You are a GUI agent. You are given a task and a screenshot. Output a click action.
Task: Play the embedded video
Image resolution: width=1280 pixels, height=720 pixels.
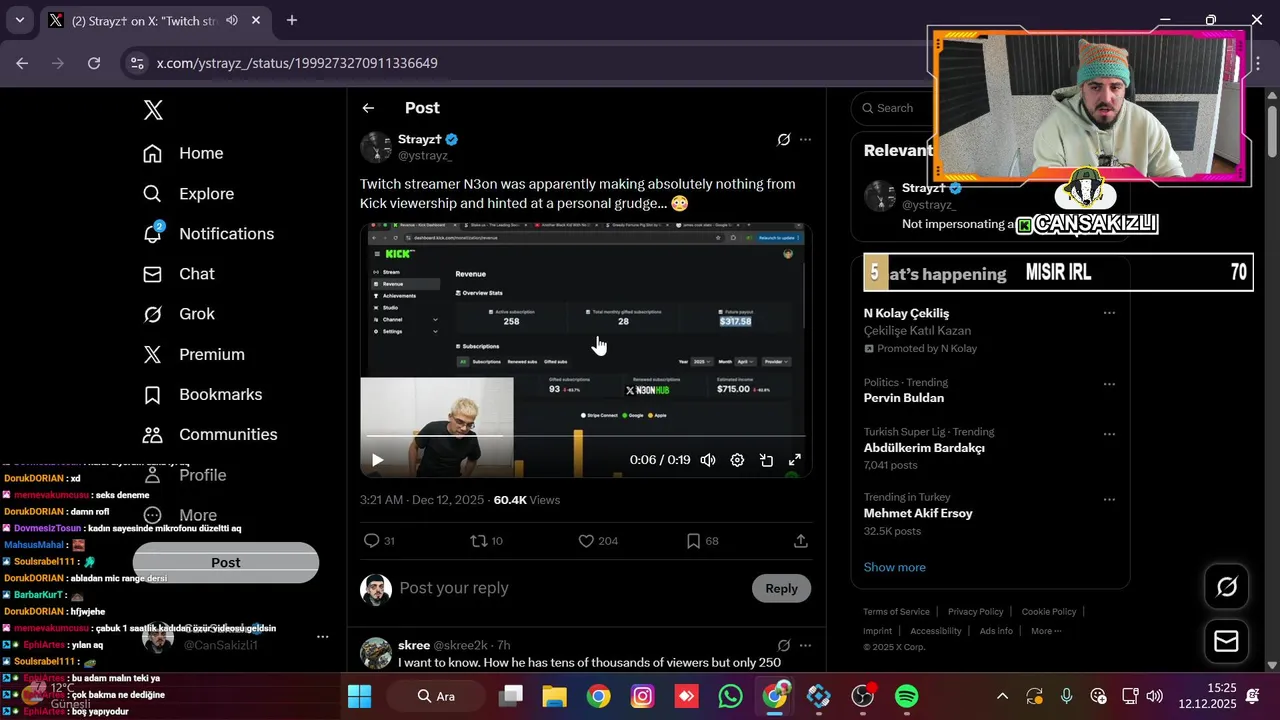click(x=377, y=460)
